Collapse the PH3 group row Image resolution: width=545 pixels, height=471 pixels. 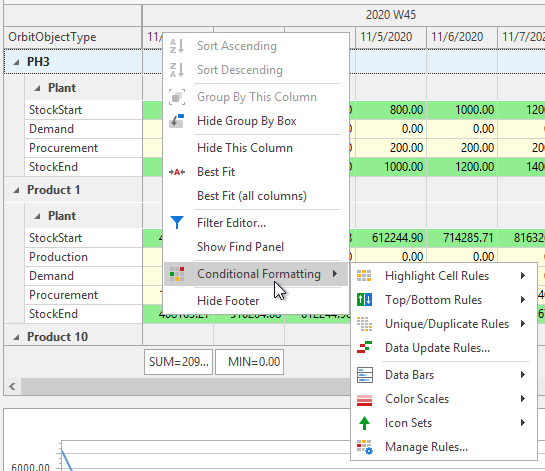click(16, 62)
